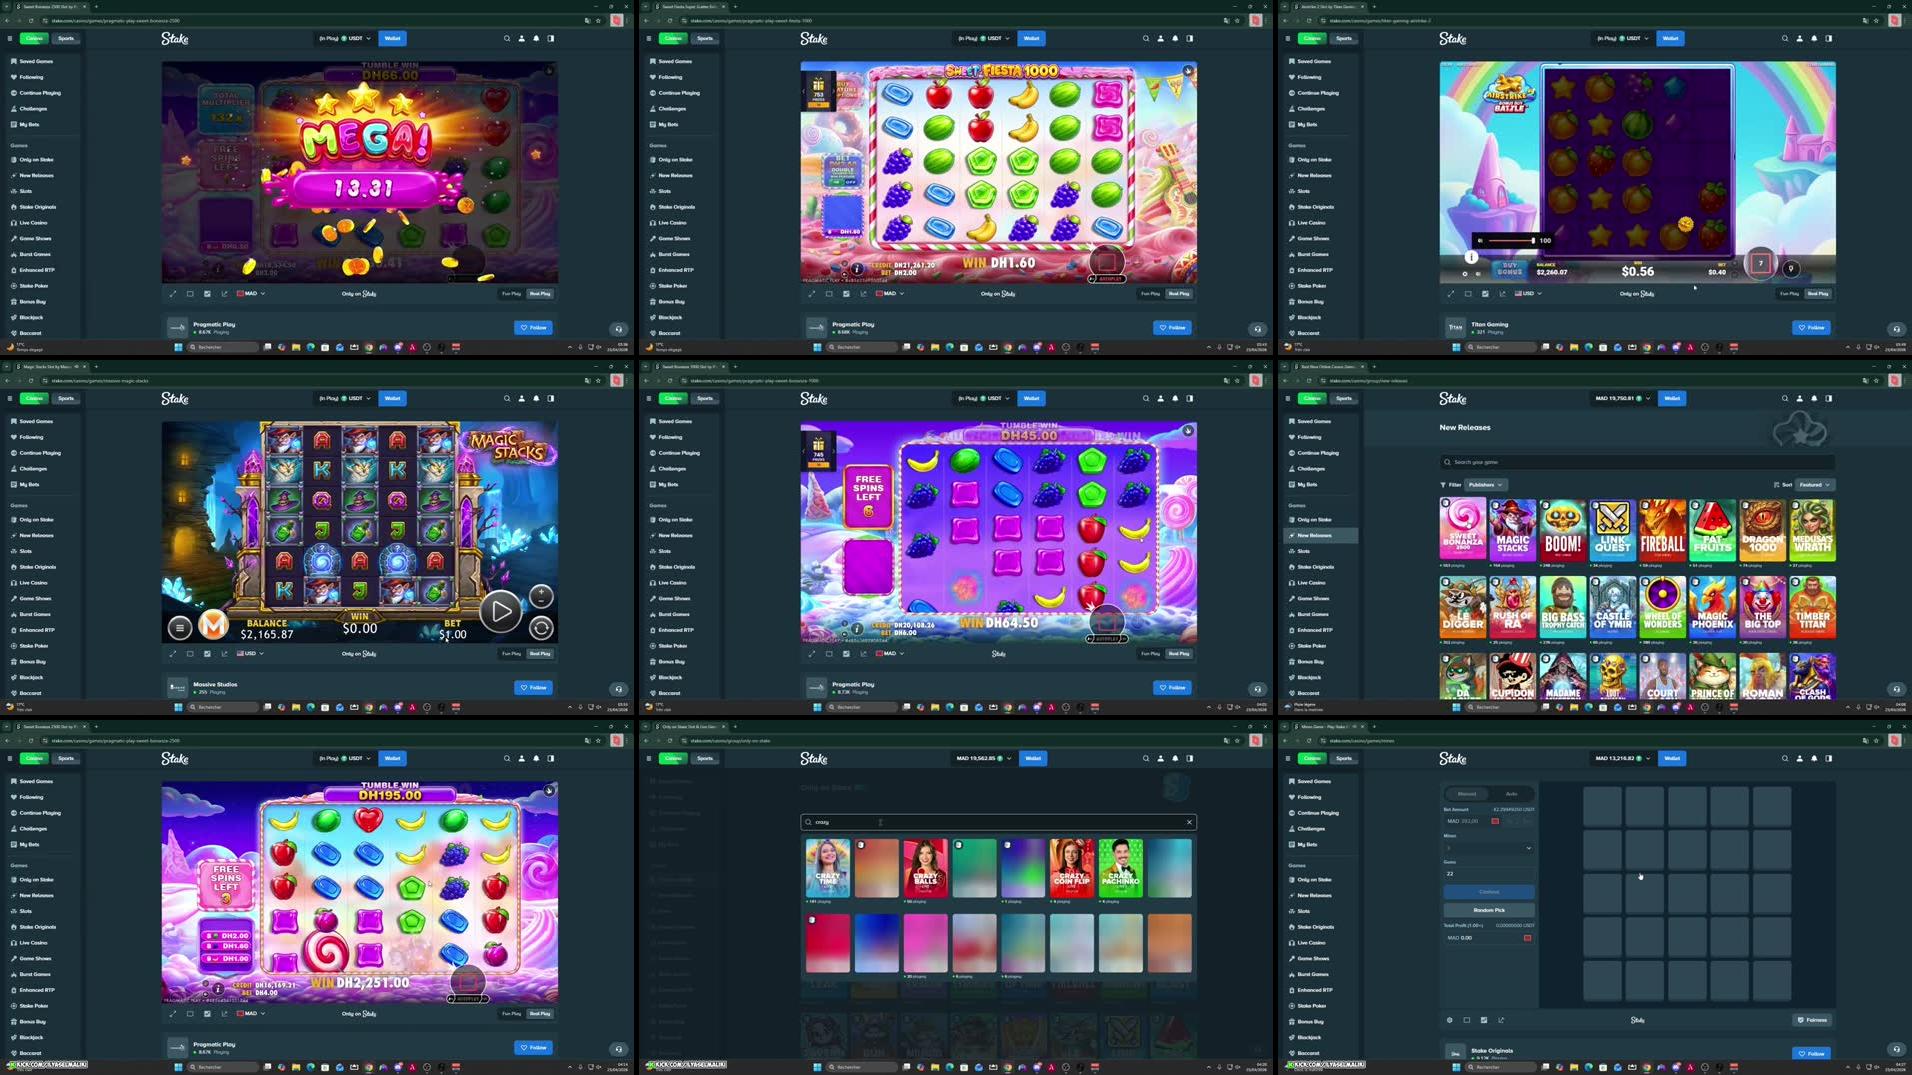Viewport: 1912px width, 1075px height.
Task: Open Publishers filter dropdown on New Releases
Action: [1486, 485]
